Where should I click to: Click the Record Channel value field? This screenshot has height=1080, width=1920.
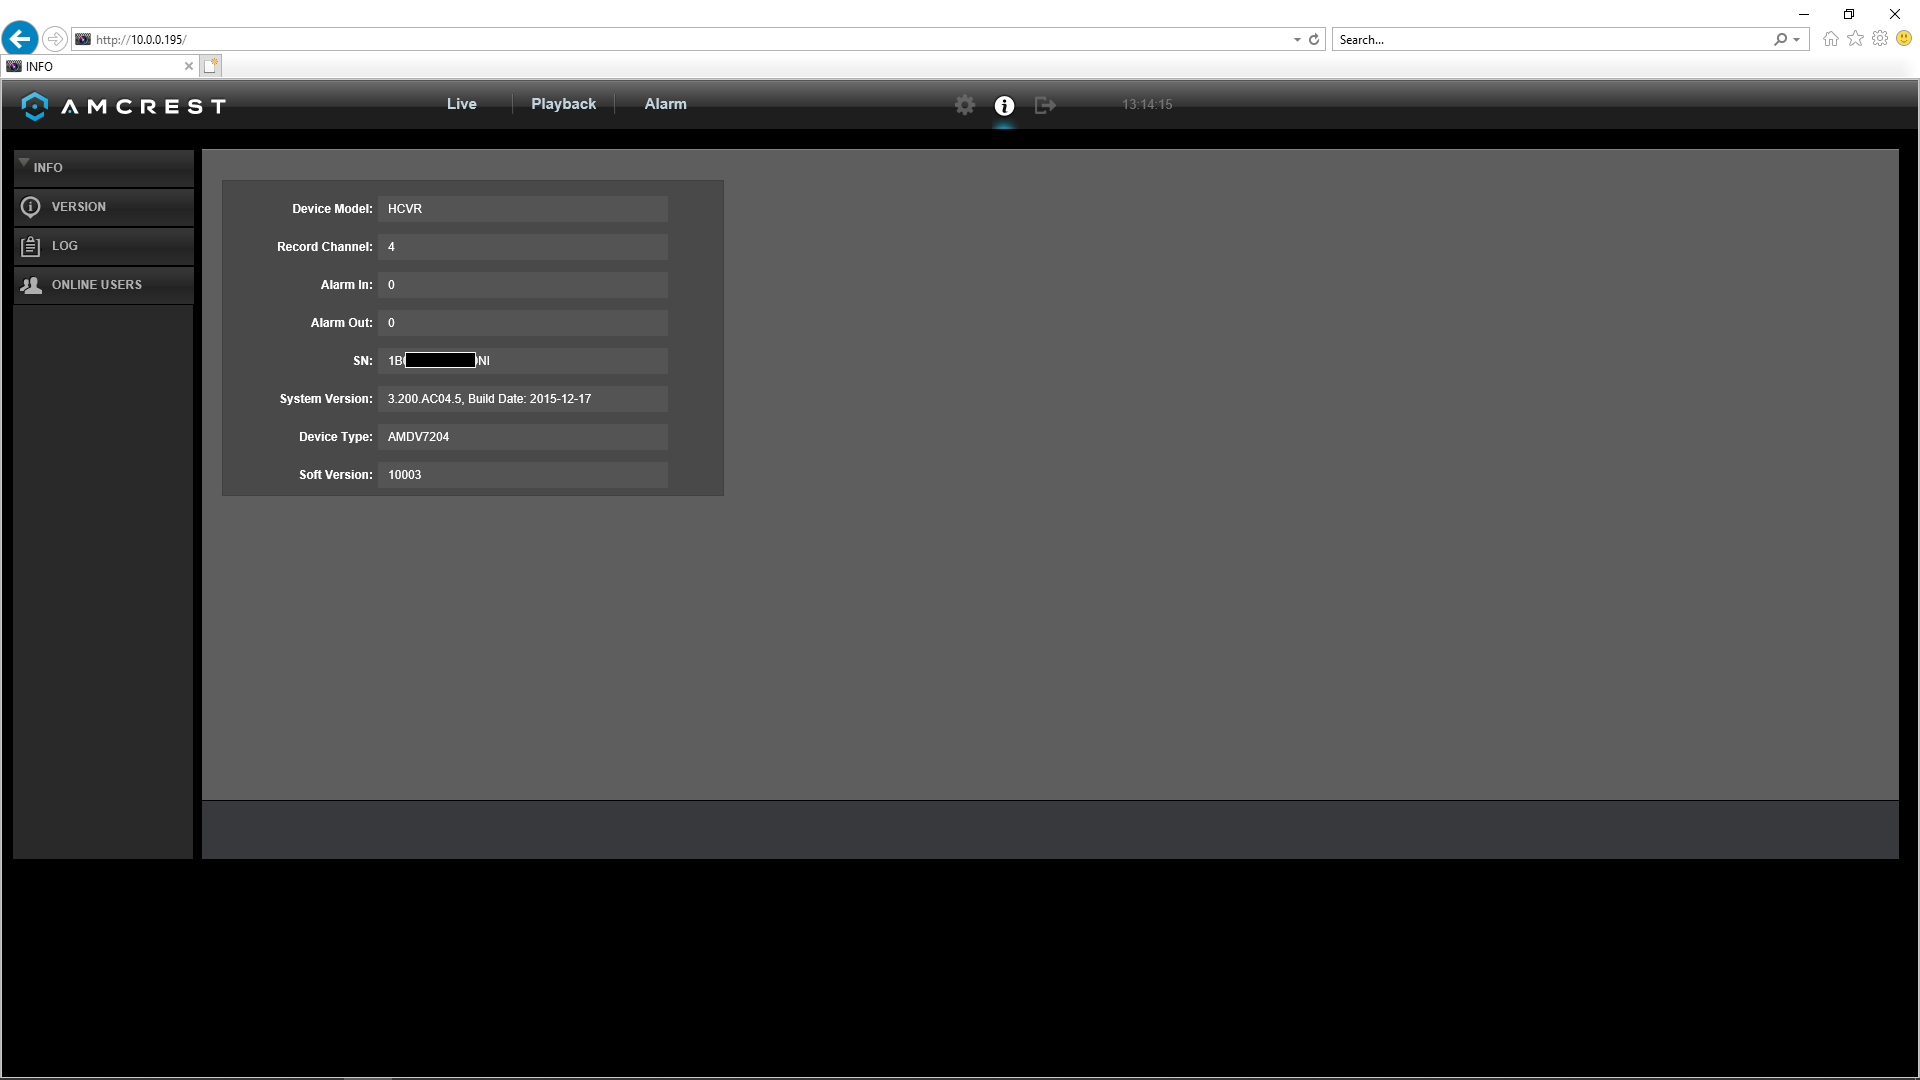tap(523, 247)
